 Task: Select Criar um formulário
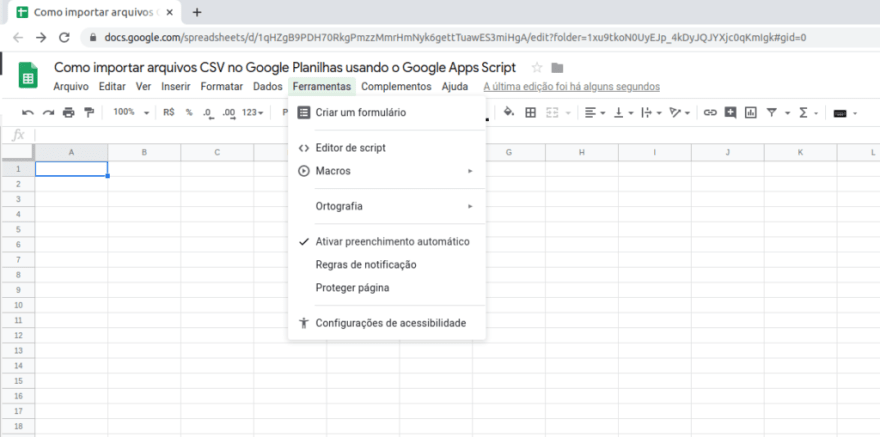387,113
